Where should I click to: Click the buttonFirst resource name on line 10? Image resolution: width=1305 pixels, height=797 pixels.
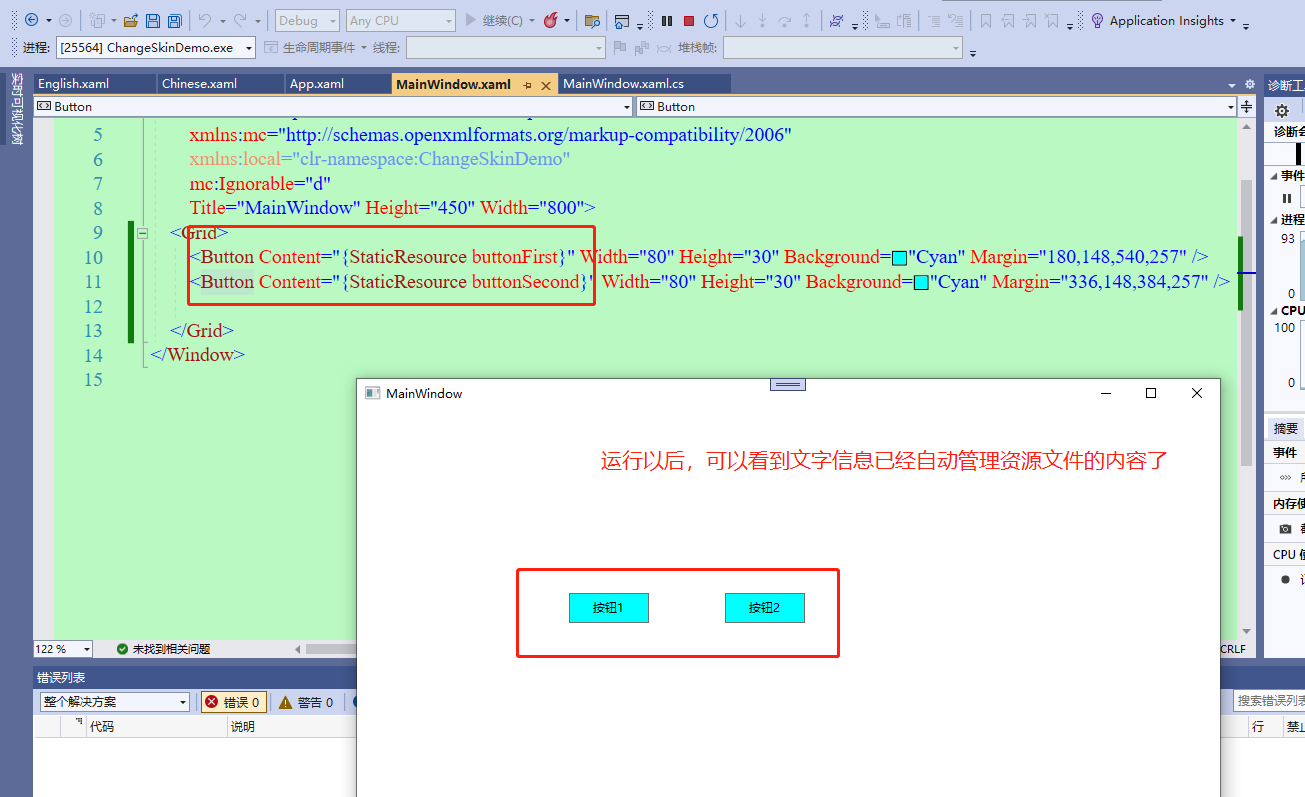coord(515,257)
